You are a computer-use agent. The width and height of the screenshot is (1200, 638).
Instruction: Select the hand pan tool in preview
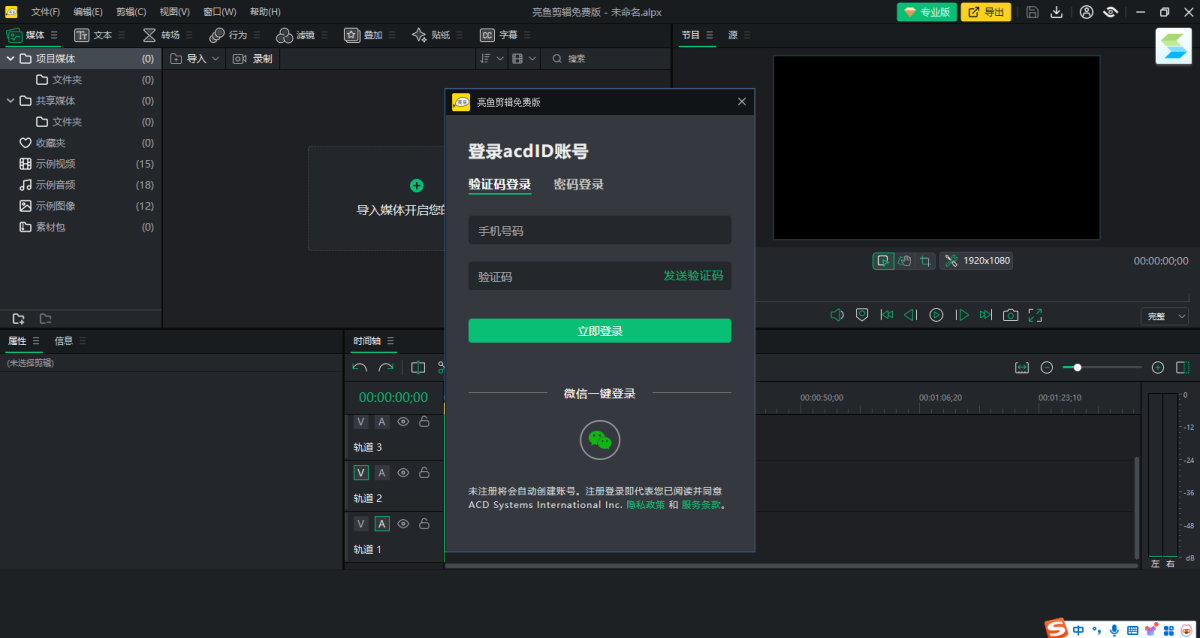click(x=904, y=260)
